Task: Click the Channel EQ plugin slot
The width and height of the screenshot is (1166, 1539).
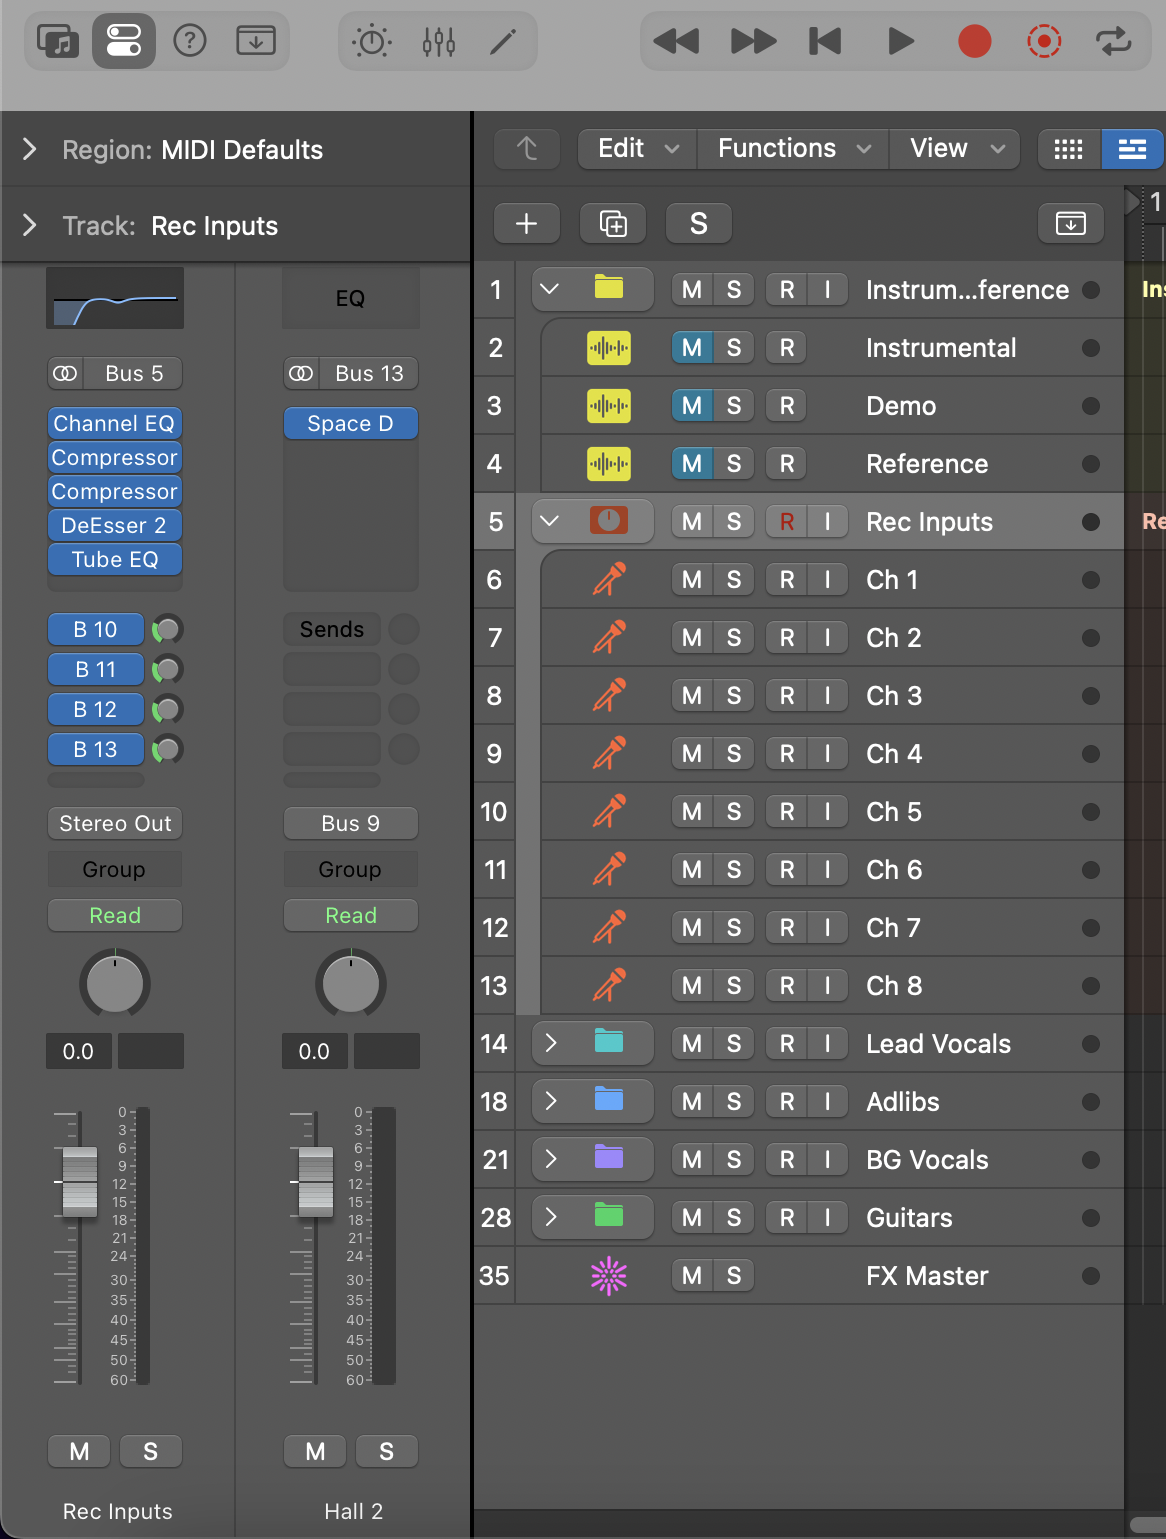Action: pos(114,424)
